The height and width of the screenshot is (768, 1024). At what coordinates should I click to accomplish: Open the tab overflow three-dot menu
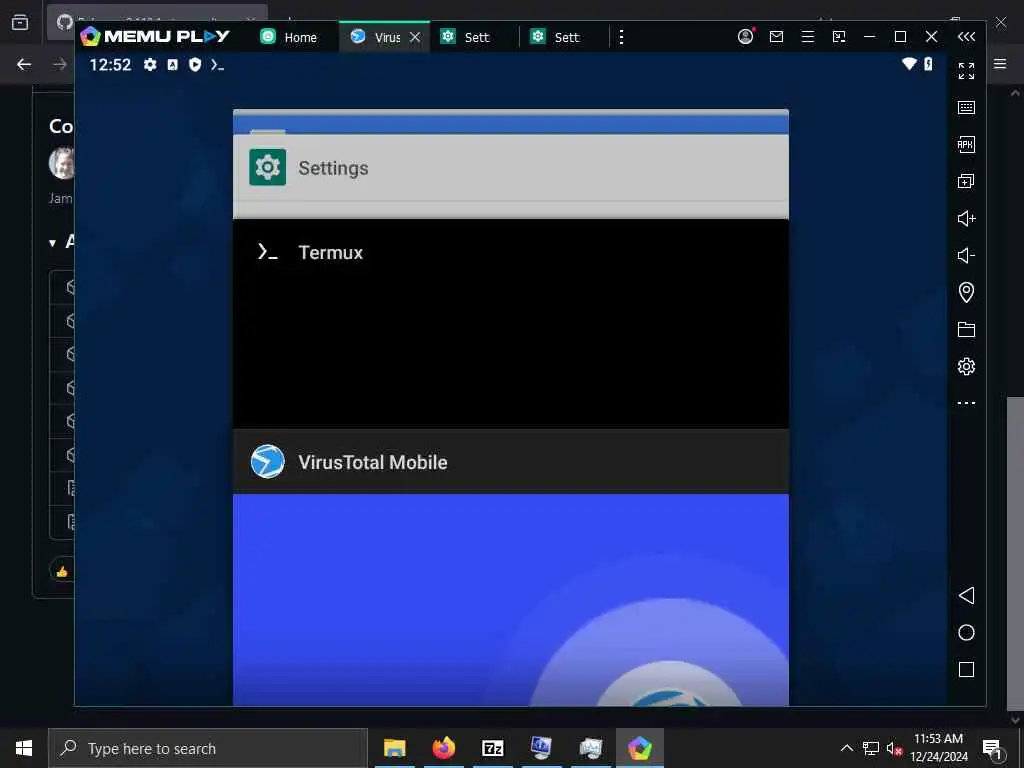point(621,37)
